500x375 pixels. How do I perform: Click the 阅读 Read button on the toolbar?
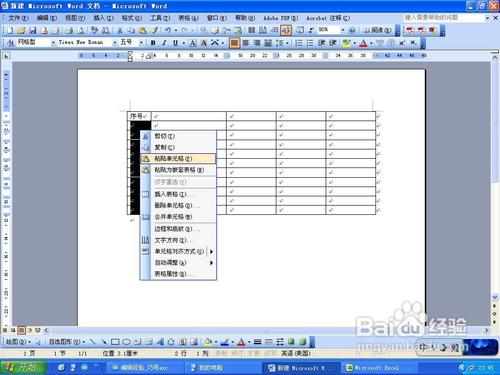pyautogui.click(x=377, y=30)
